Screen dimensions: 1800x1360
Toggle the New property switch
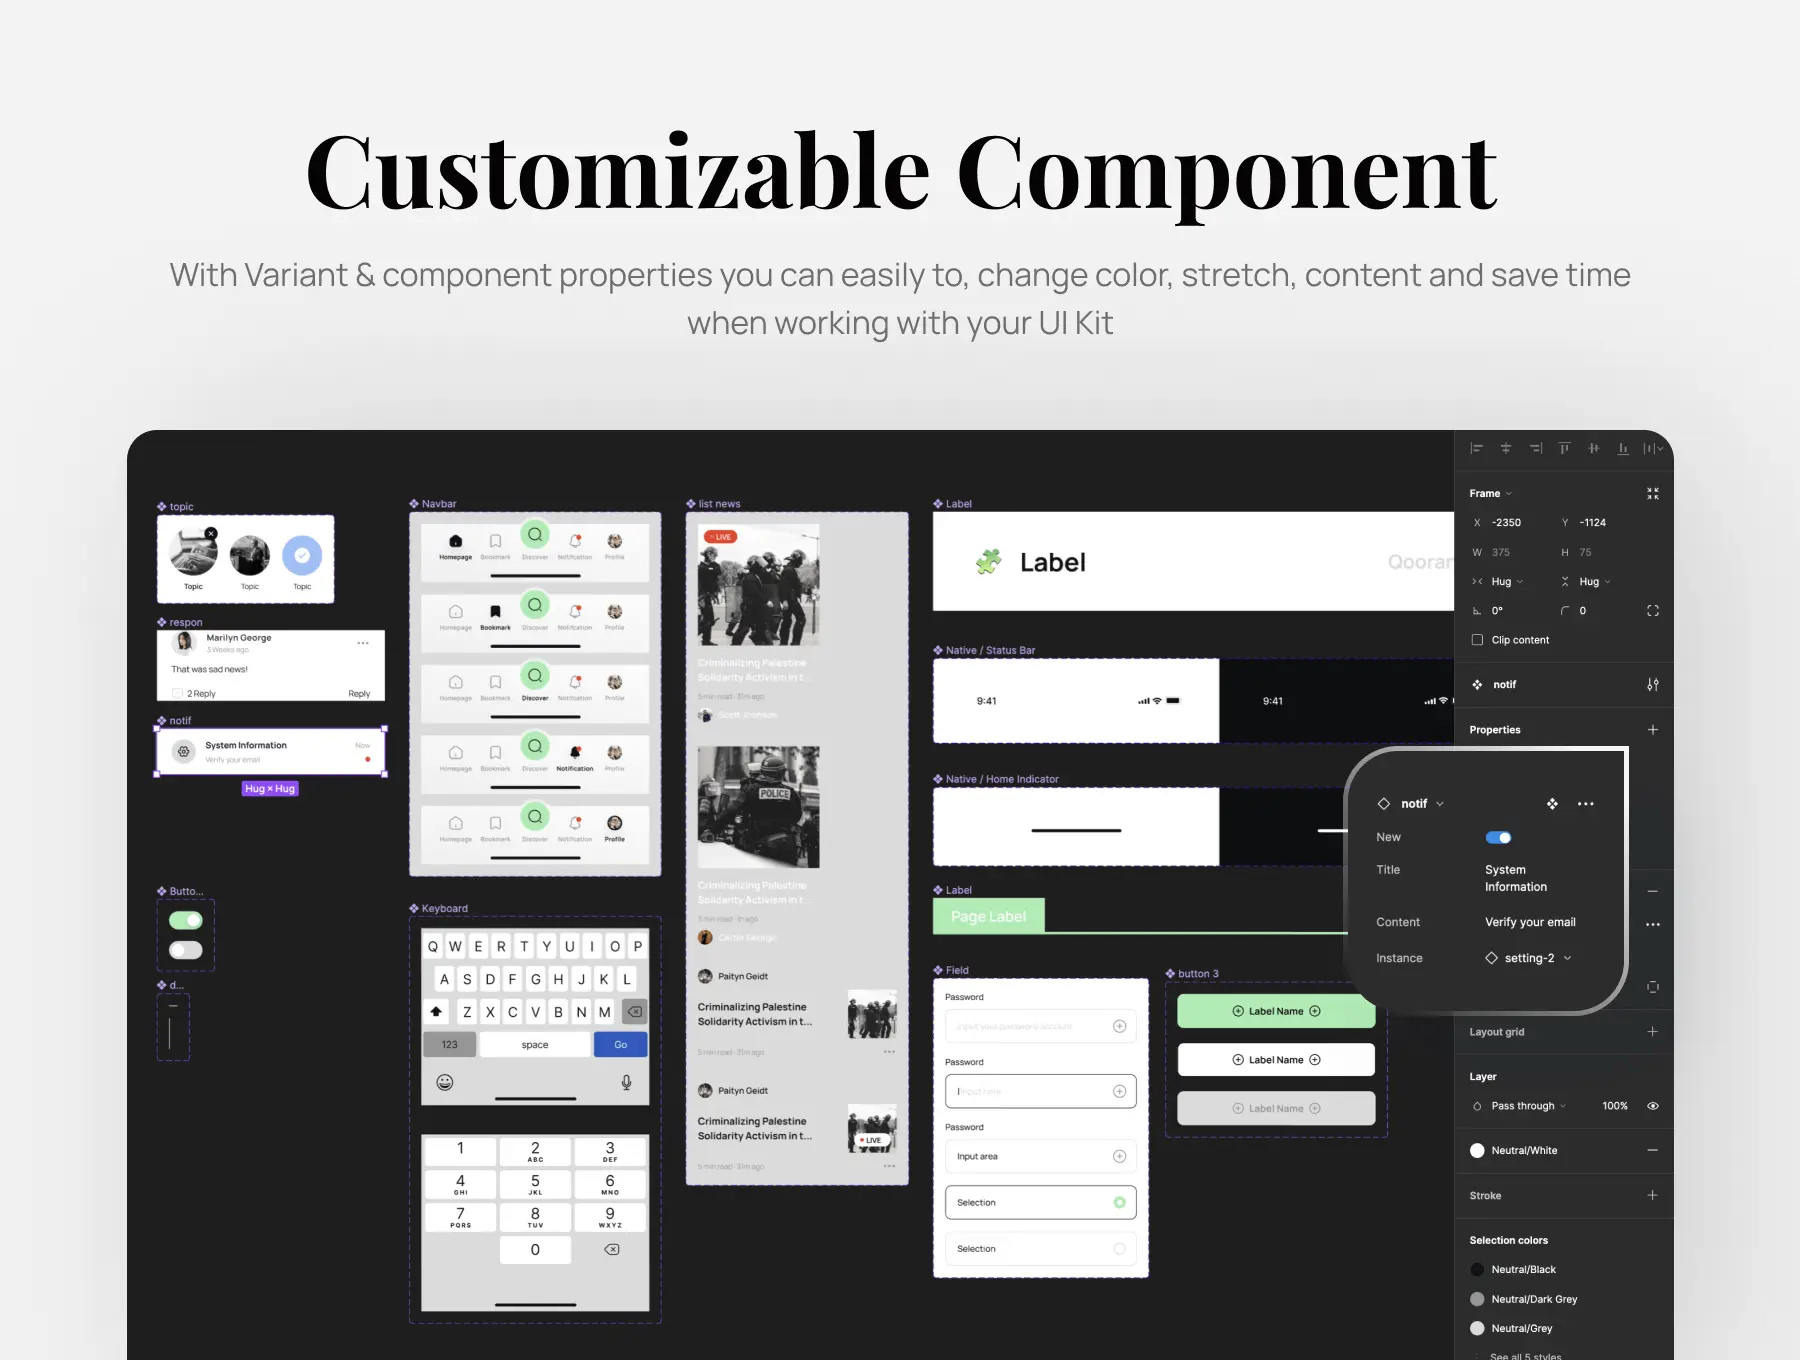click(1498, 838)
